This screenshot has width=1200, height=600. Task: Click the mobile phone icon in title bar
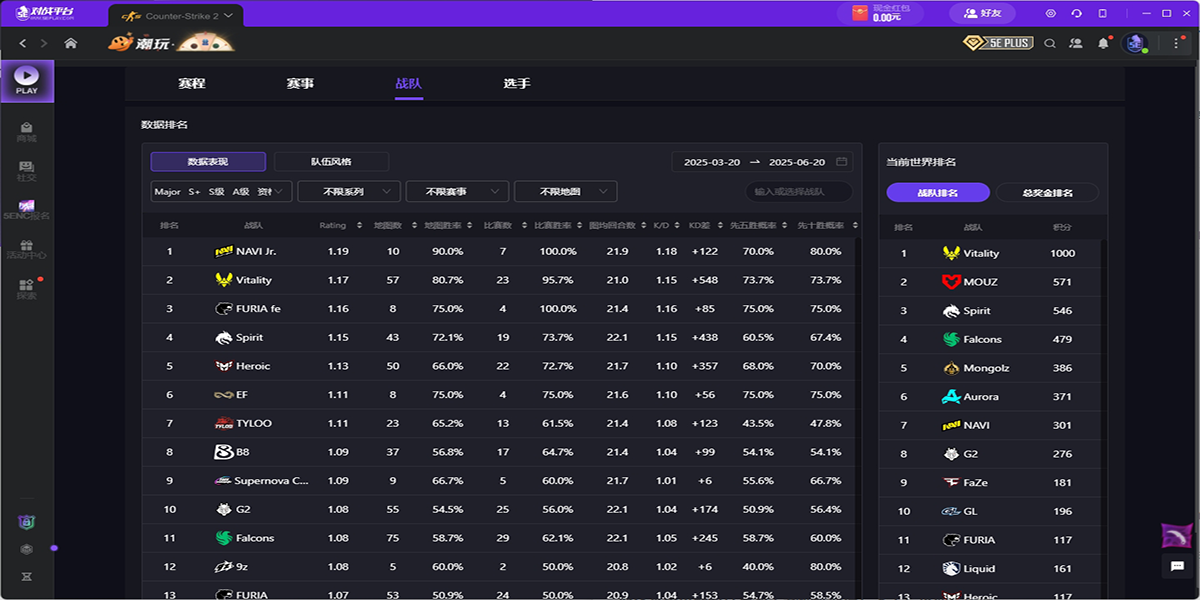tap(1103, 14)
